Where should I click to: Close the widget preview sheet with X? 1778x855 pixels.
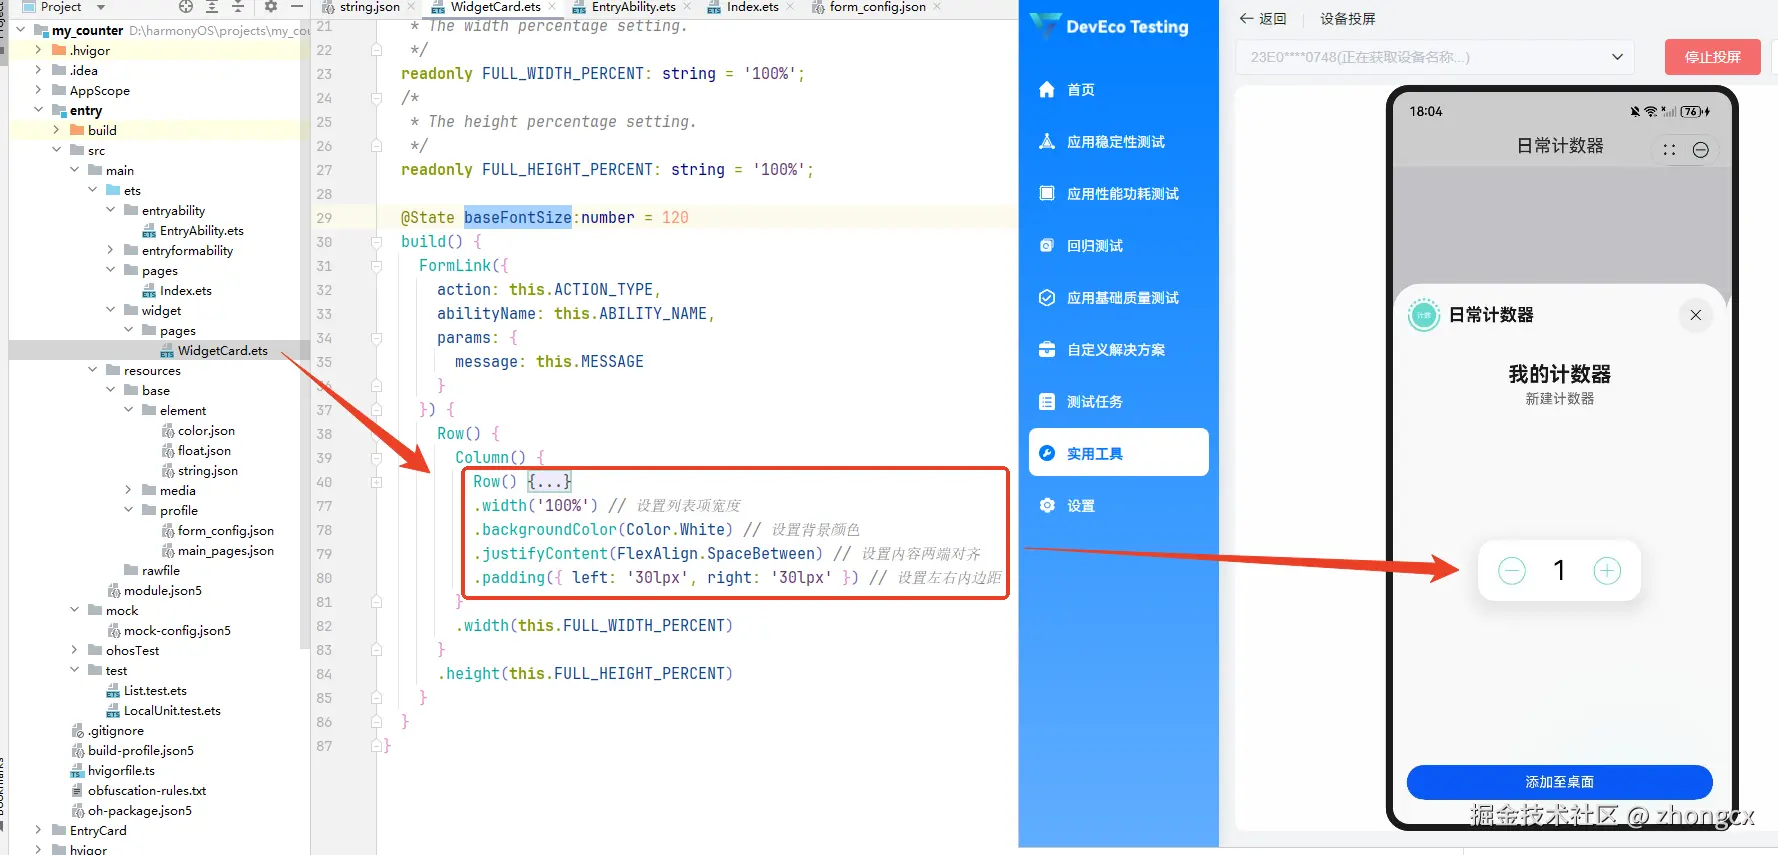coord(1695,315)
